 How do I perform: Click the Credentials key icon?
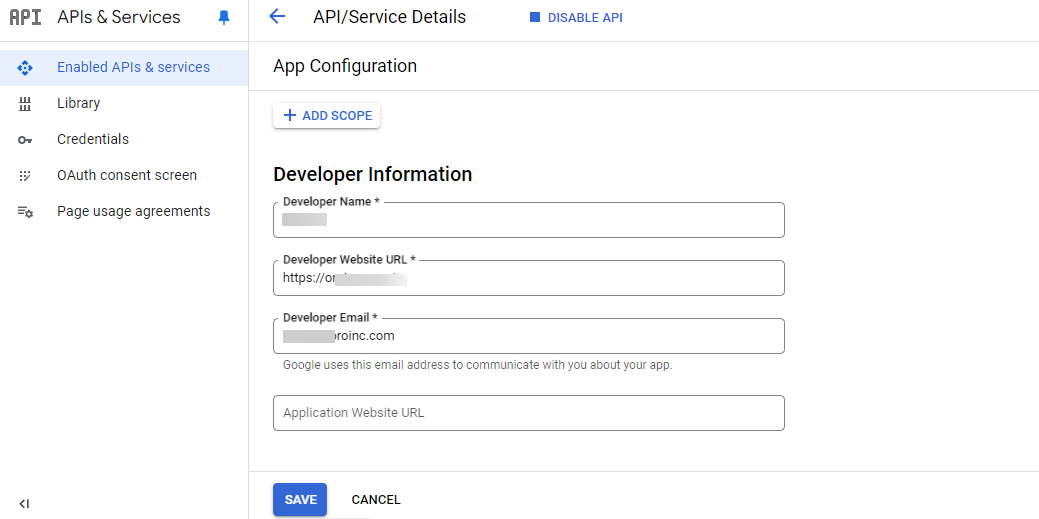pos(26,140)
